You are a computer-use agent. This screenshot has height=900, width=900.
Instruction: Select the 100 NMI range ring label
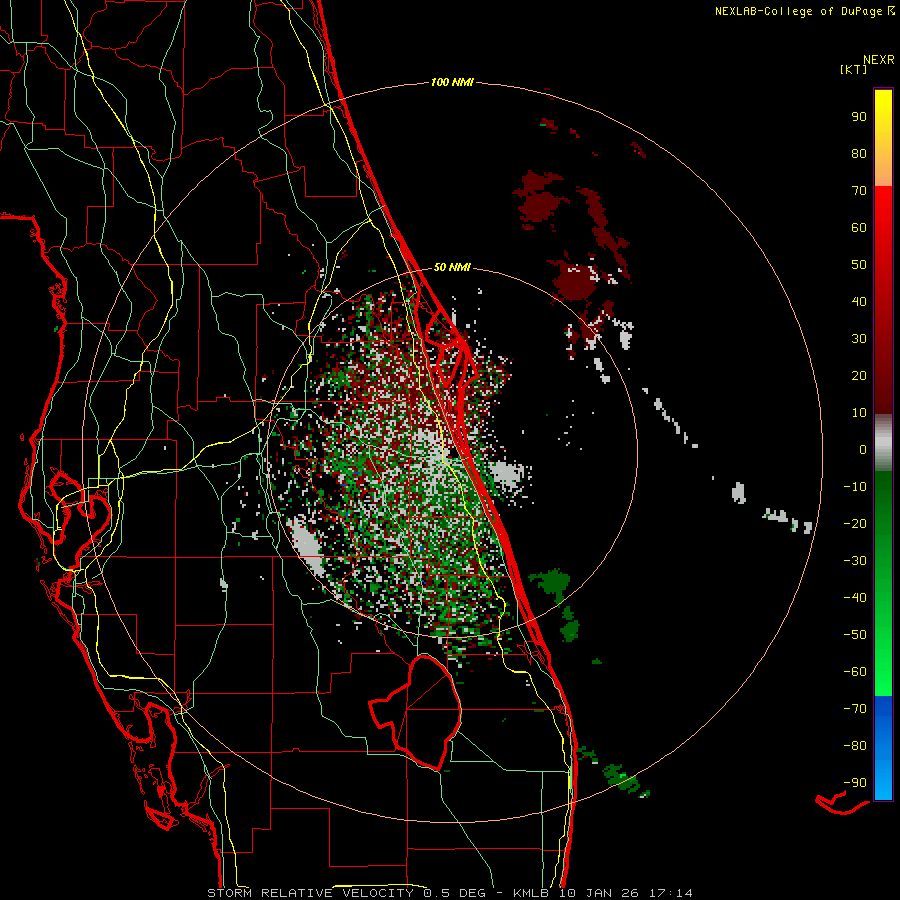click(452, 83)
